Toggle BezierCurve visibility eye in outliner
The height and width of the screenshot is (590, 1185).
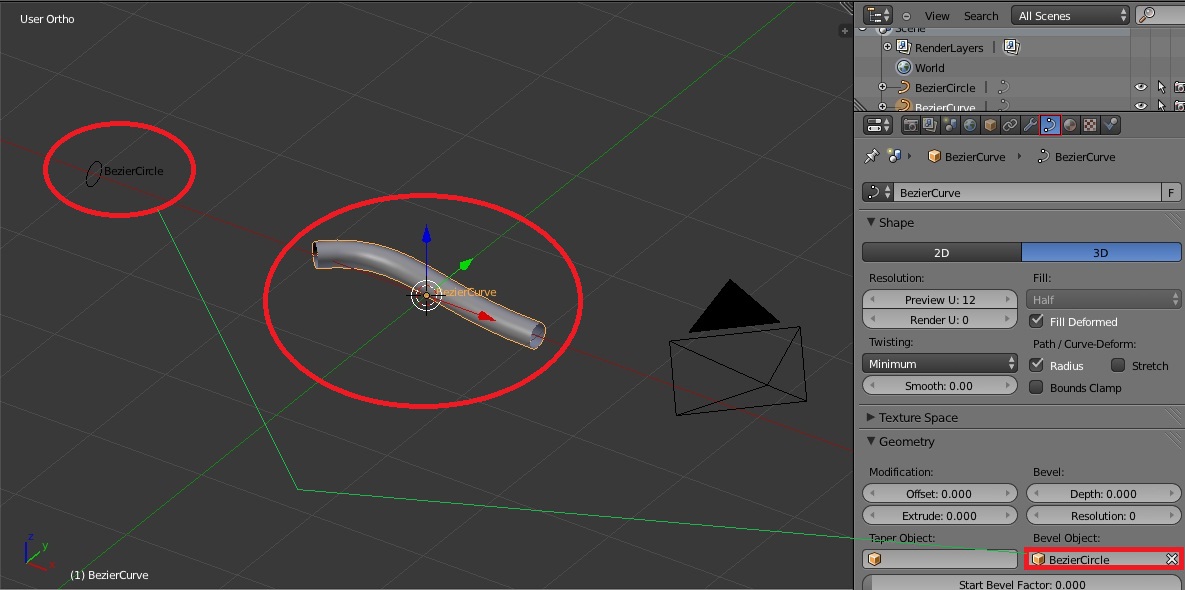(x=1141, y=107)
